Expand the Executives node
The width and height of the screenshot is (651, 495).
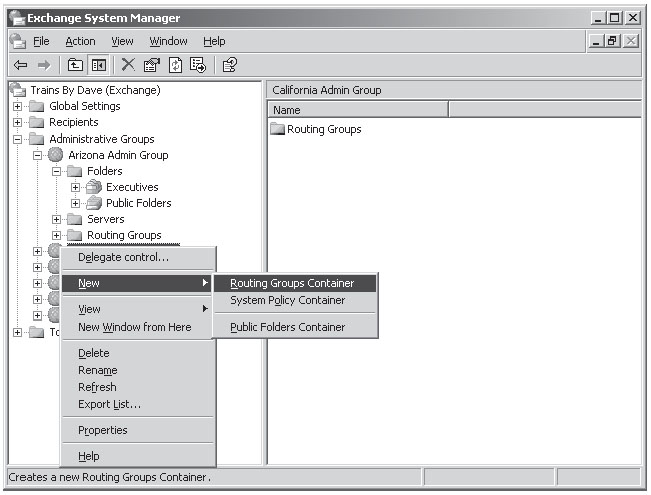click(x=76, y=187)
